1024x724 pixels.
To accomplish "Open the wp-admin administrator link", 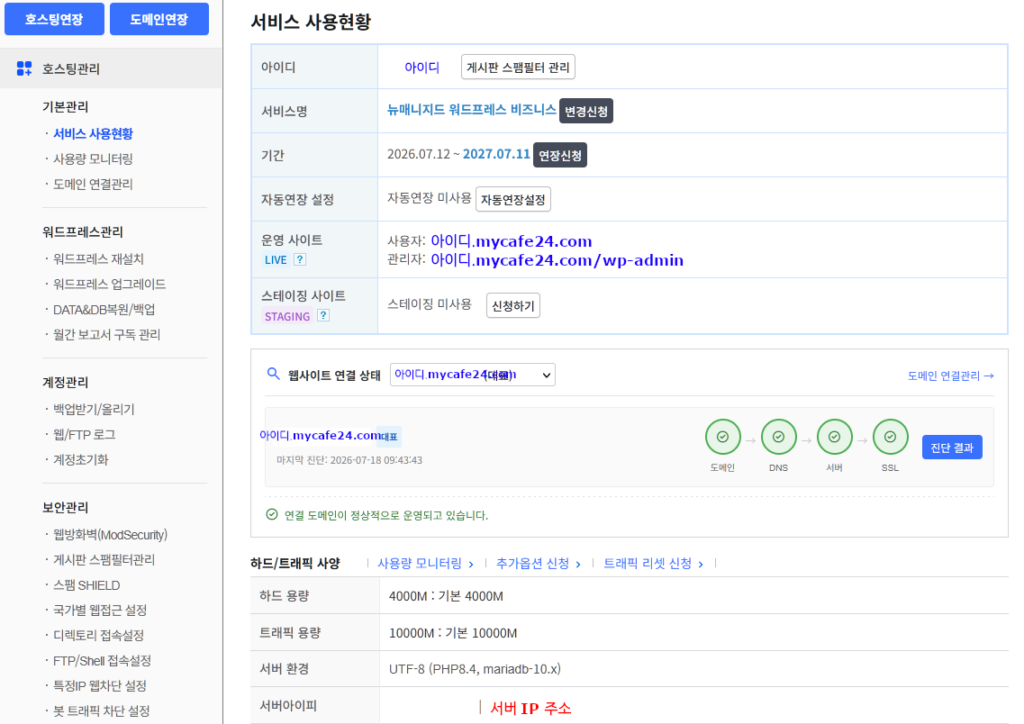I will (x=557, y=260).
